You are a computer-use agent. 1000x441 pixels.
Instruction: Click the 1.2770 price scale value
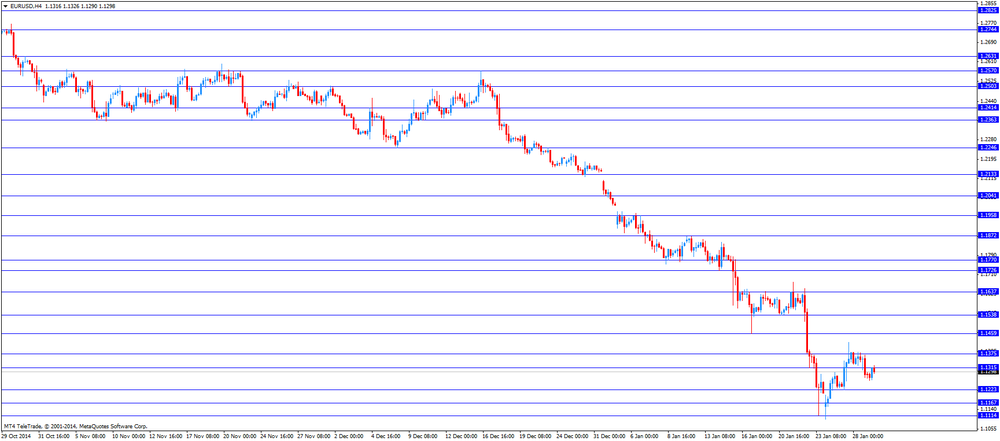(987, 22)
